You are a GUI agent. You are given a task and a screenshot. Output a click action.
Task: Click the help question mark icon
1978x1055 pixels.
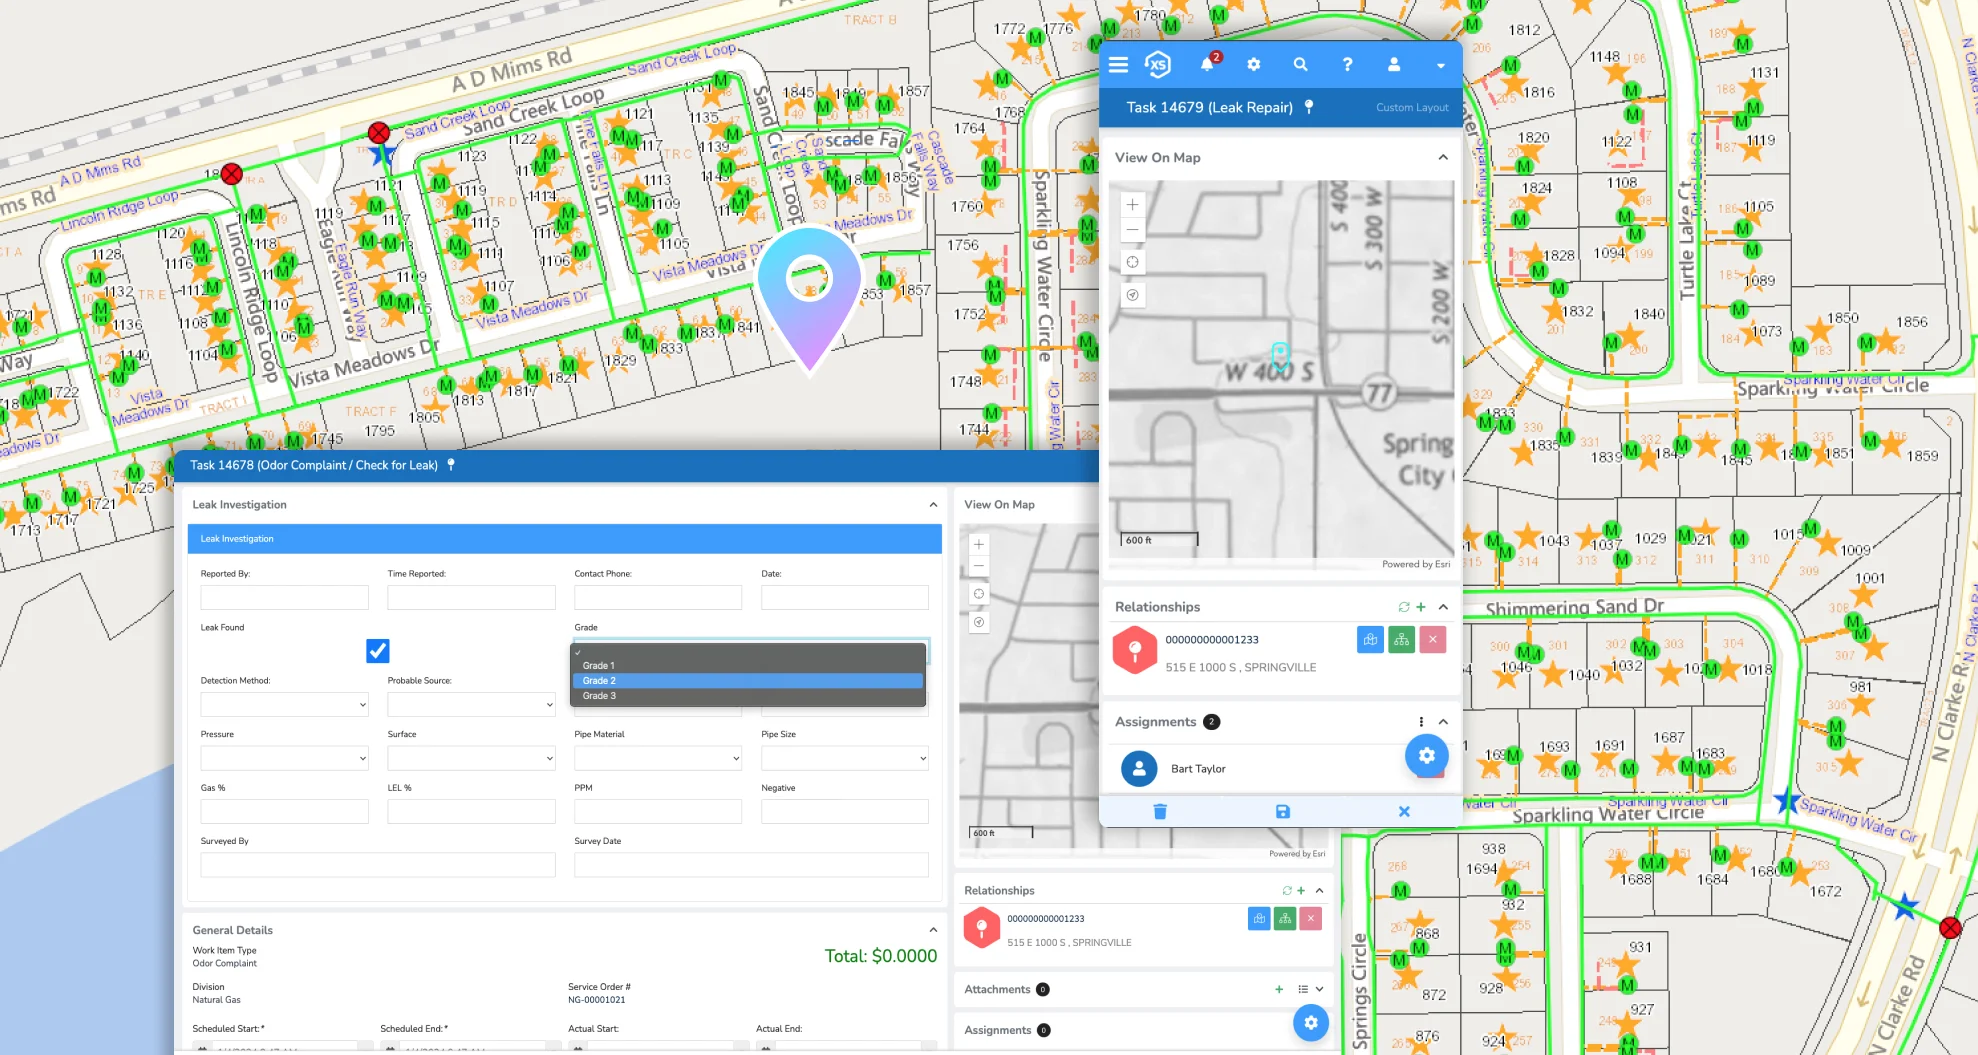1347,65
